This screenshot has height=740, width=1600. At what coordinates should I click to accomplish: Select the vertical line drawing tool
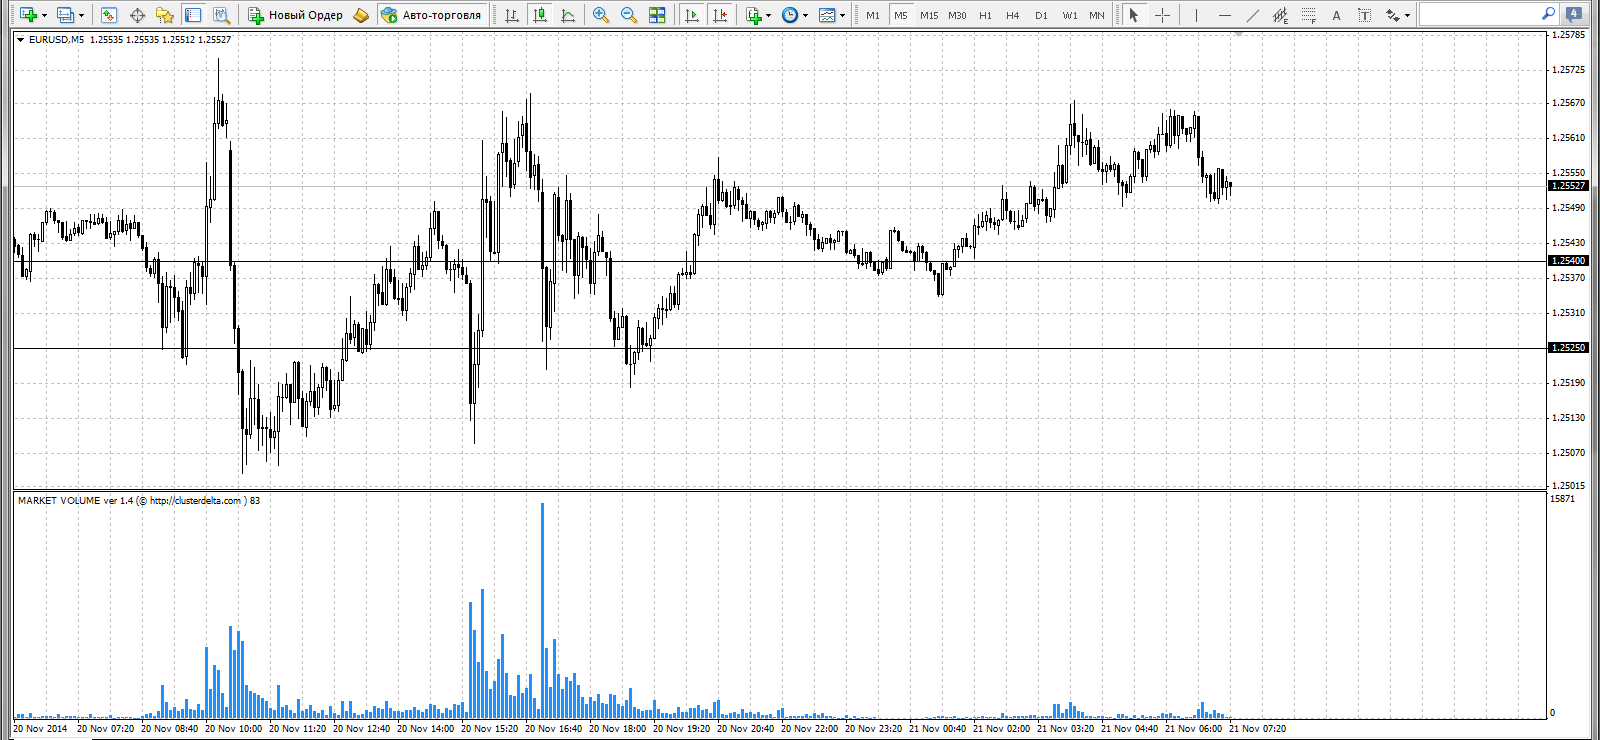[x=1196, y=15]
